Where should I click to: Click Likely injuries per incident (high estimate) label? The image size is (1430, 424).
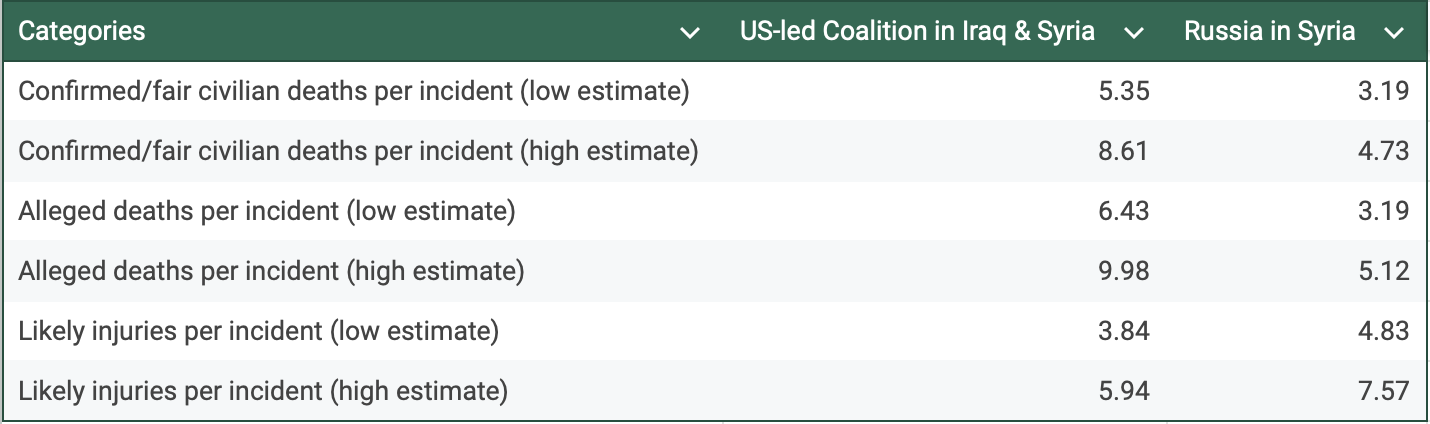click(x=263, y=391)
